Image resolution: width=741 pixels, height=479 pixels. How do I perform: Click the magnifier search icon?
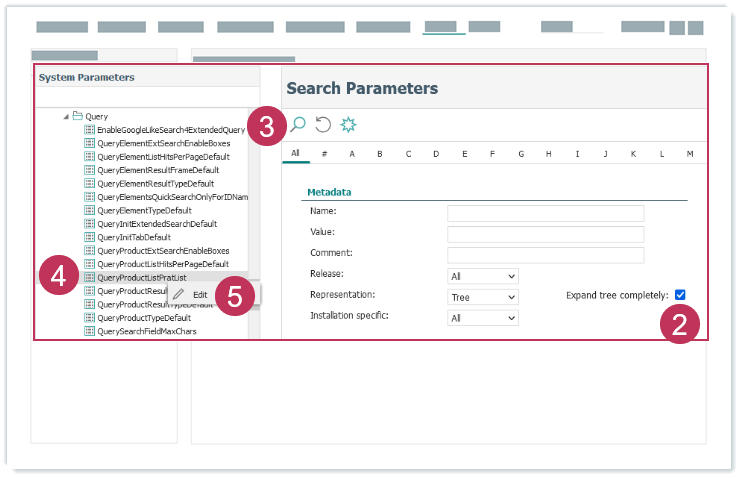[297, 125]
